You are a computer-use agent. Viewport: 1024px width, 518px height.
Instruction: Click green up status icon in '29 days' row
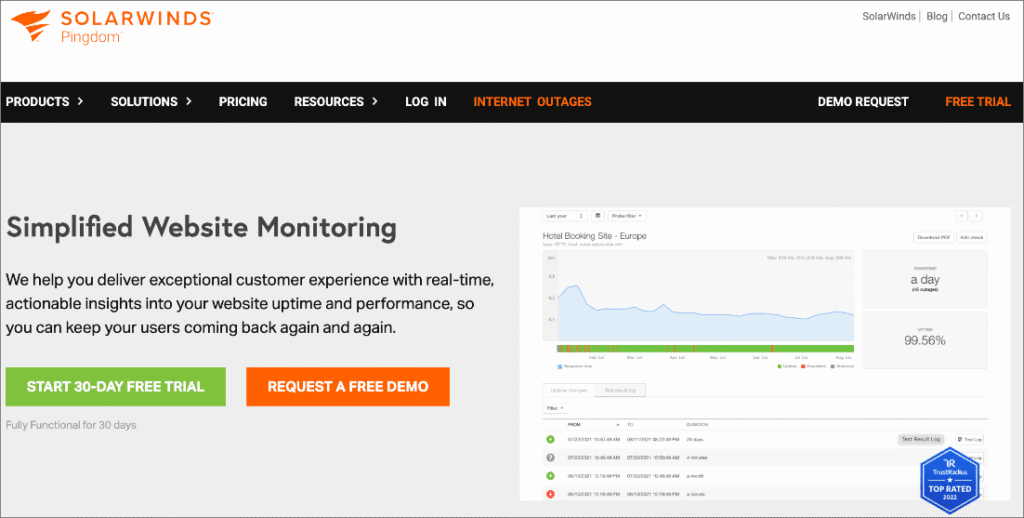551,440
